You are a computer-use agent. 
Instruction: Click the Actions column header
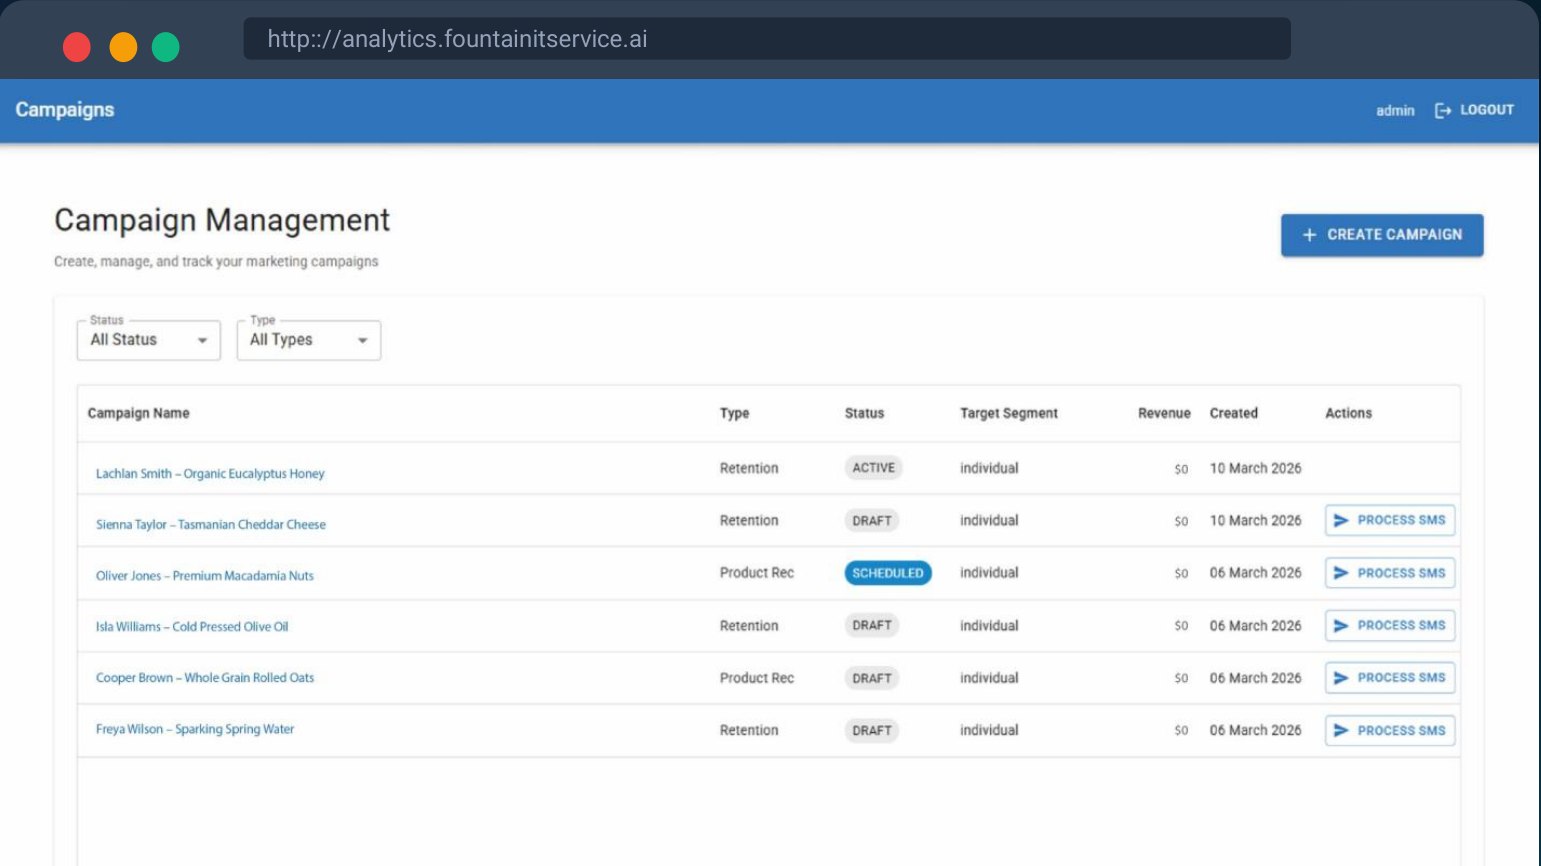[1348, 413]
